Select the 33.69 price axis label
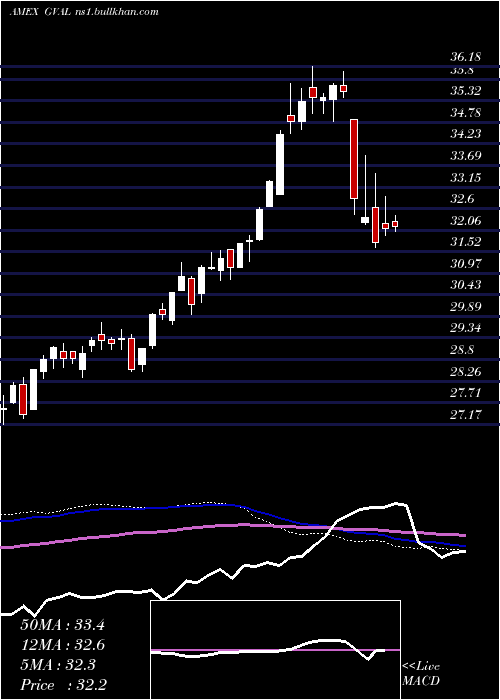500x700 pixels. (466, 156)
